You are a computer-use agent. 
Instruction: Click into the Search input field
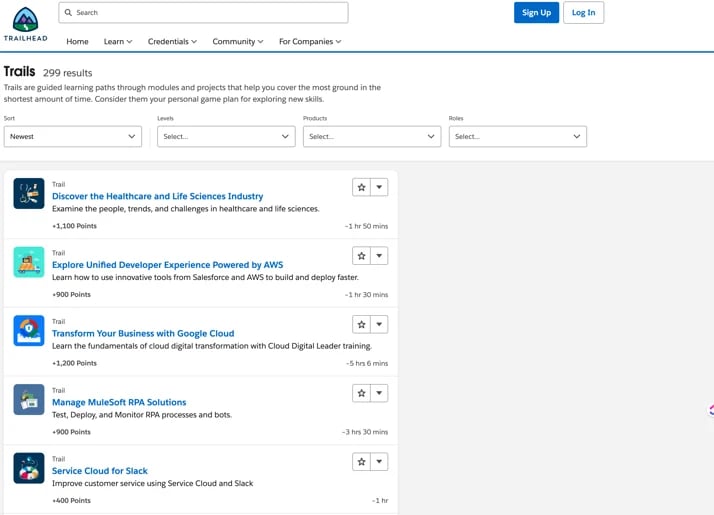(210, 13)
